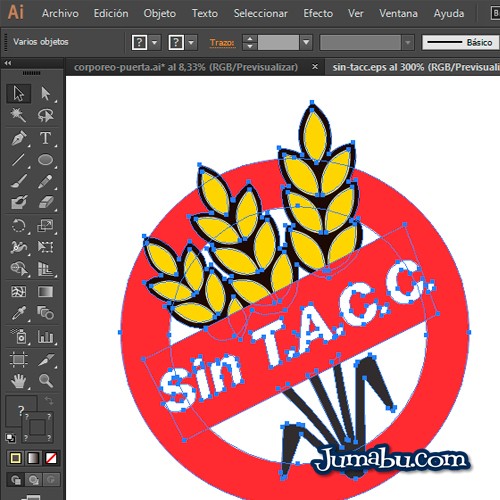Select the Blob Brush tool
The image size is (500, 500).
tap(19, 202)
